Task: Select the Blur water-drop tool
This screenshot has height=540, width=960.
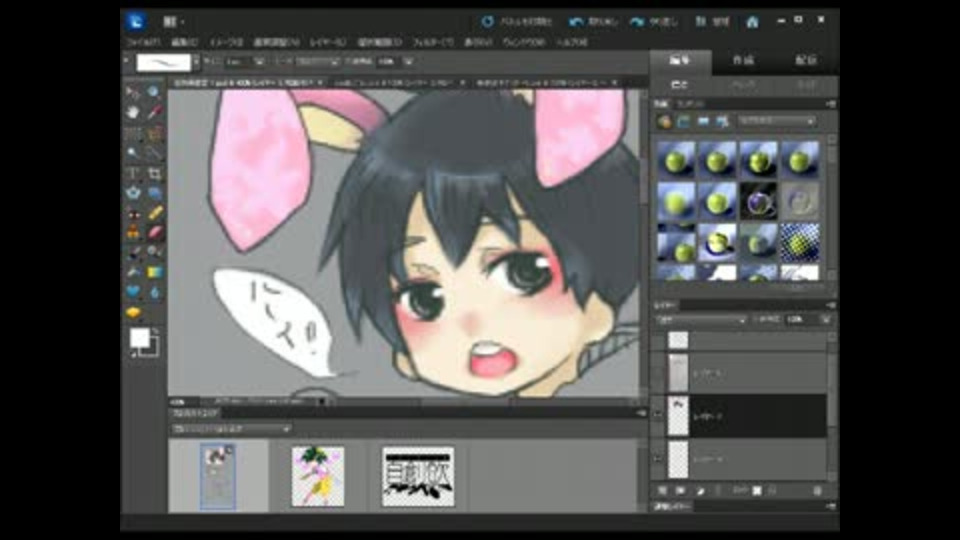Action: pos(154,292)
